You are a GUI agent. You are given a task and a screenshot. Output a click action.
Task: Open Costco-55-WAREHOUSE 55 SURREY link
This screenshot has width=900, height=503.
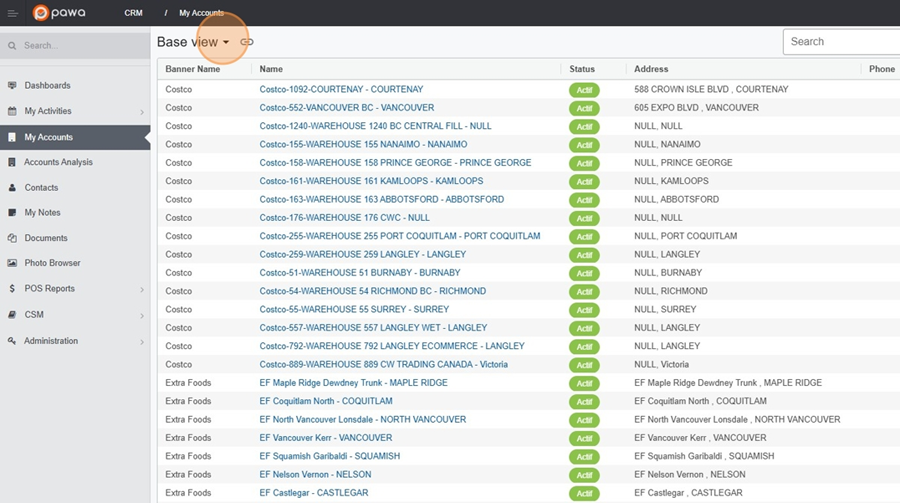click(354, 309)
